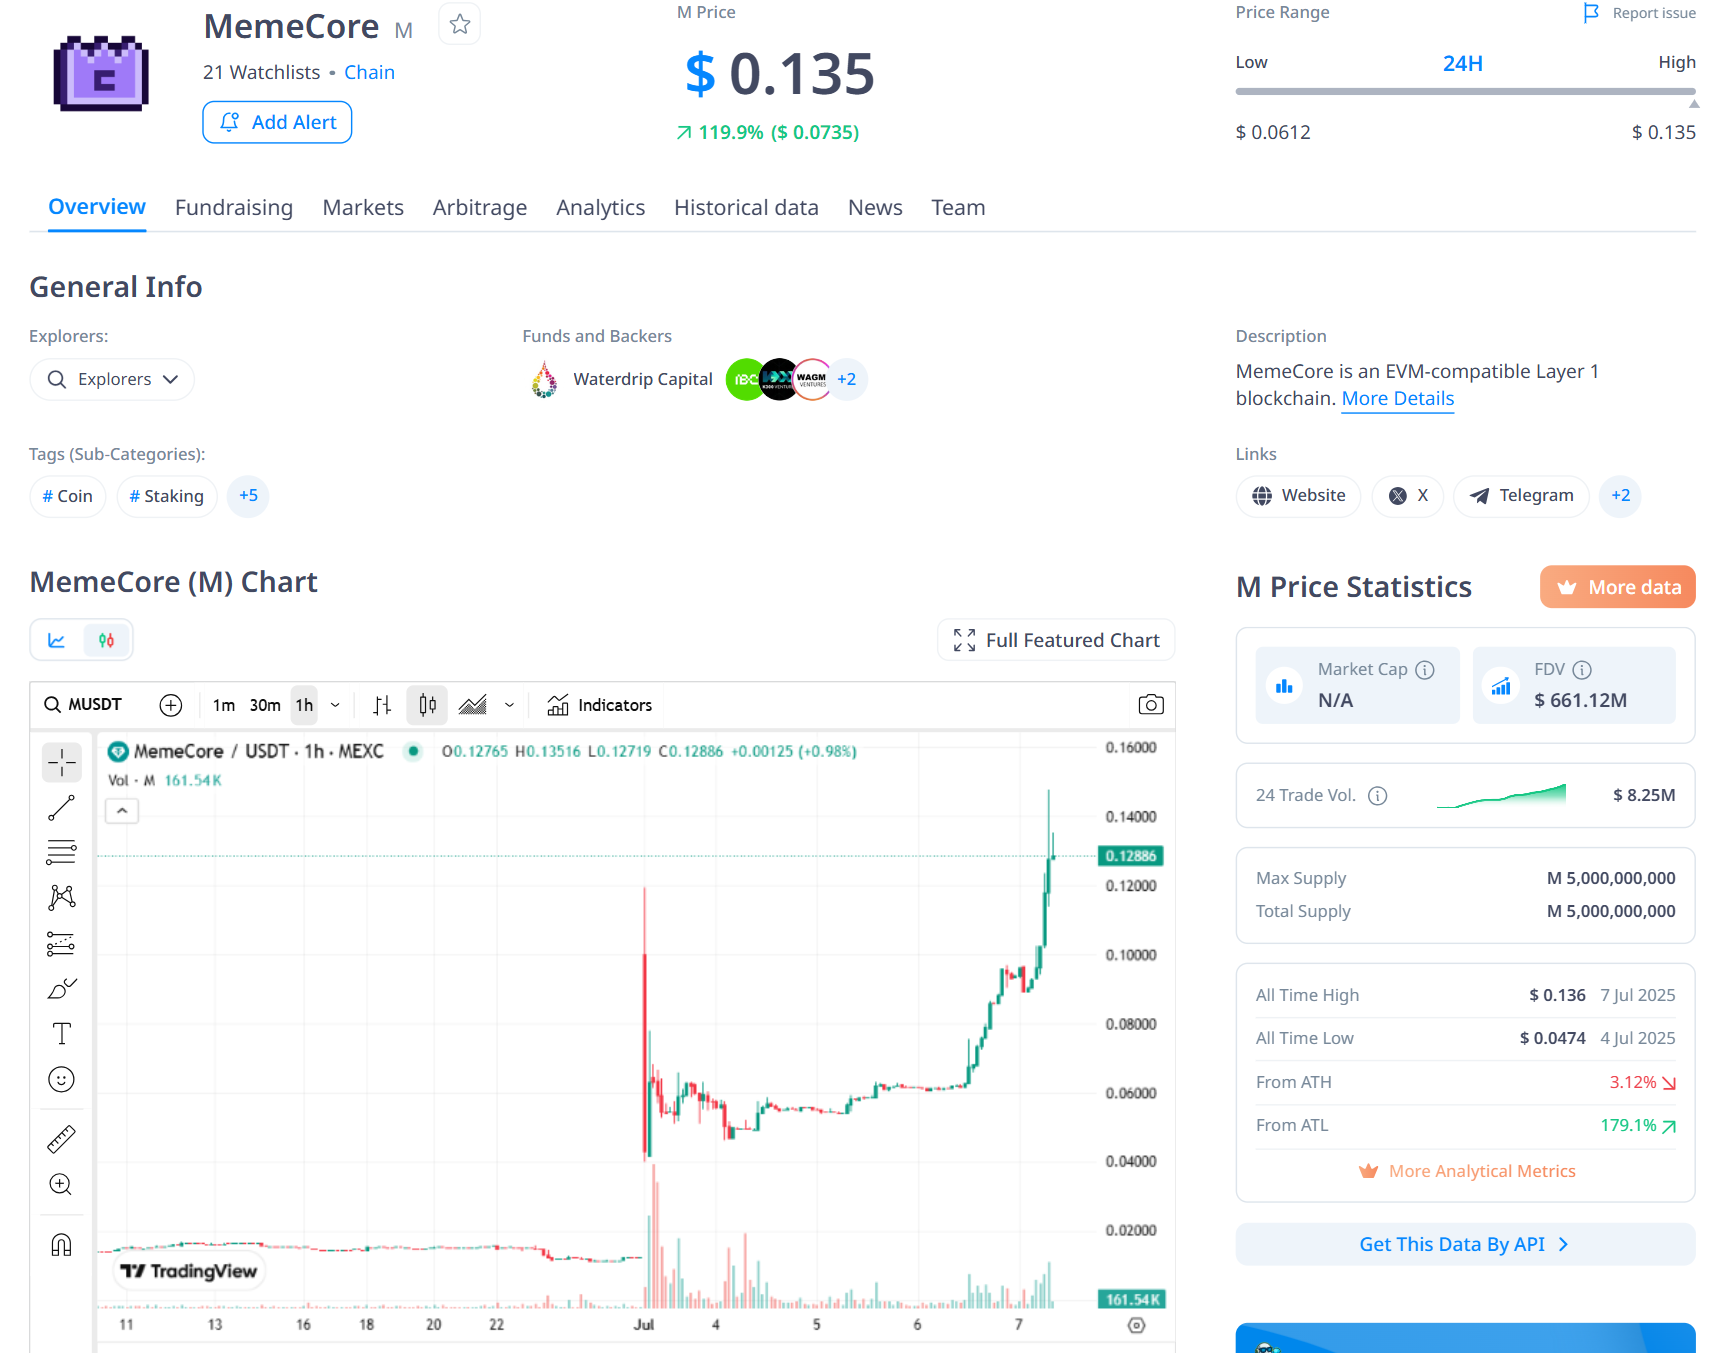This screenshot has height=1353, width=1713.
Task: Select the ruler measure tool
Action: coord(62,1139)
